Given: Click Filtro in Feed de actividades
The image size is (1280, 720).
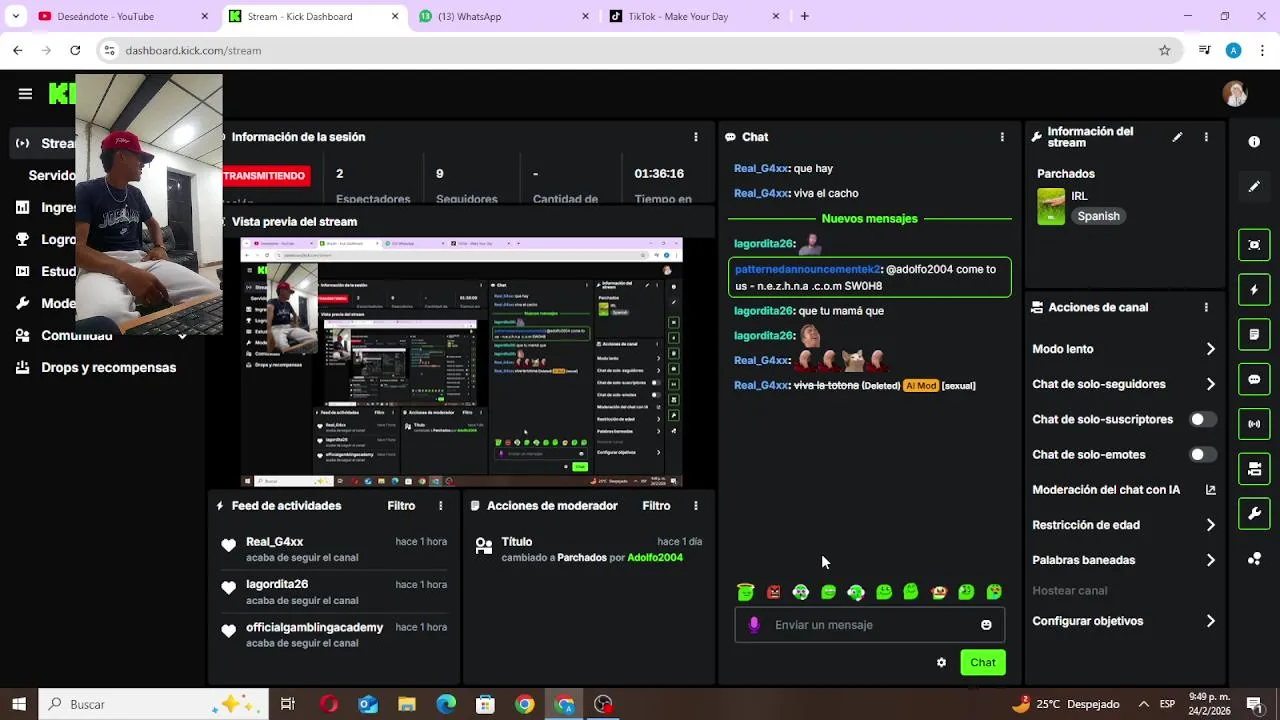Looking at the screenshot, I should pyautogui.click(x=401, y=506).
